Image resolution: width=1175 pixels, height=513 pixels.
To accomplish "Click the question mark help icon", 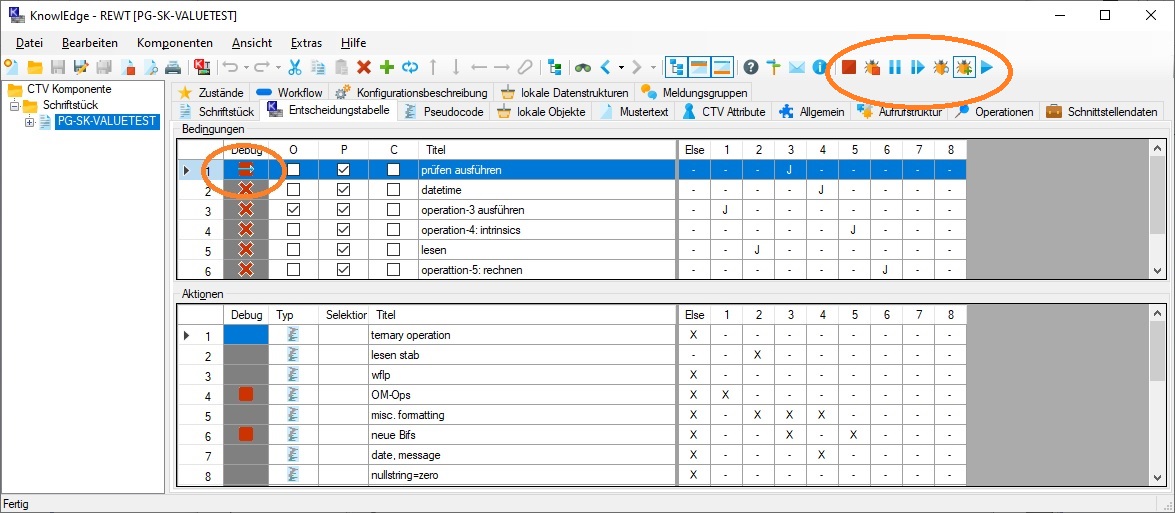I will coord(750,67).
